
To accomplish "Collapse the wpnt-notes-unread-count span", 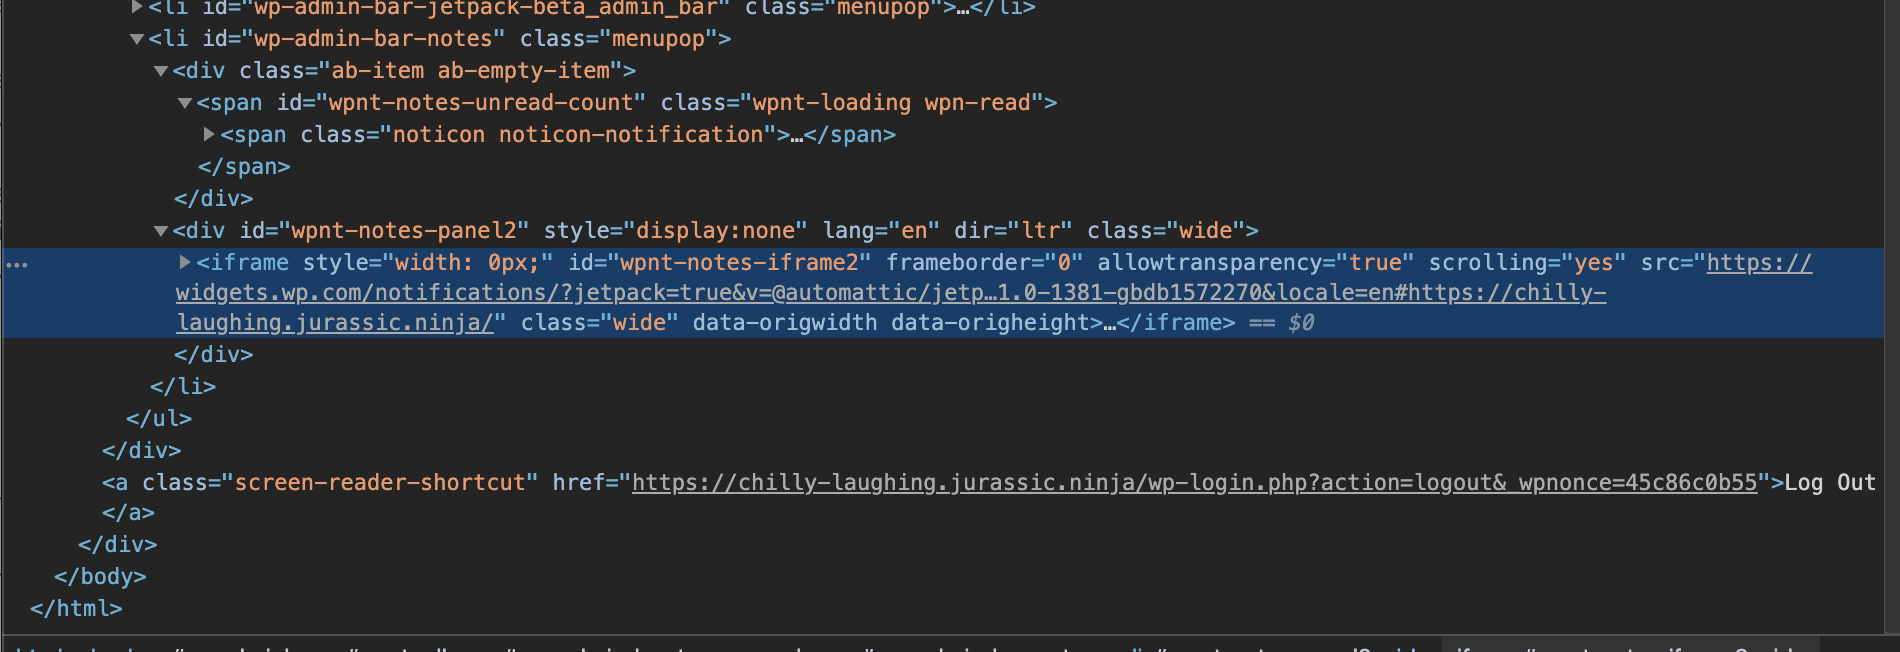I will click(185, 103).
